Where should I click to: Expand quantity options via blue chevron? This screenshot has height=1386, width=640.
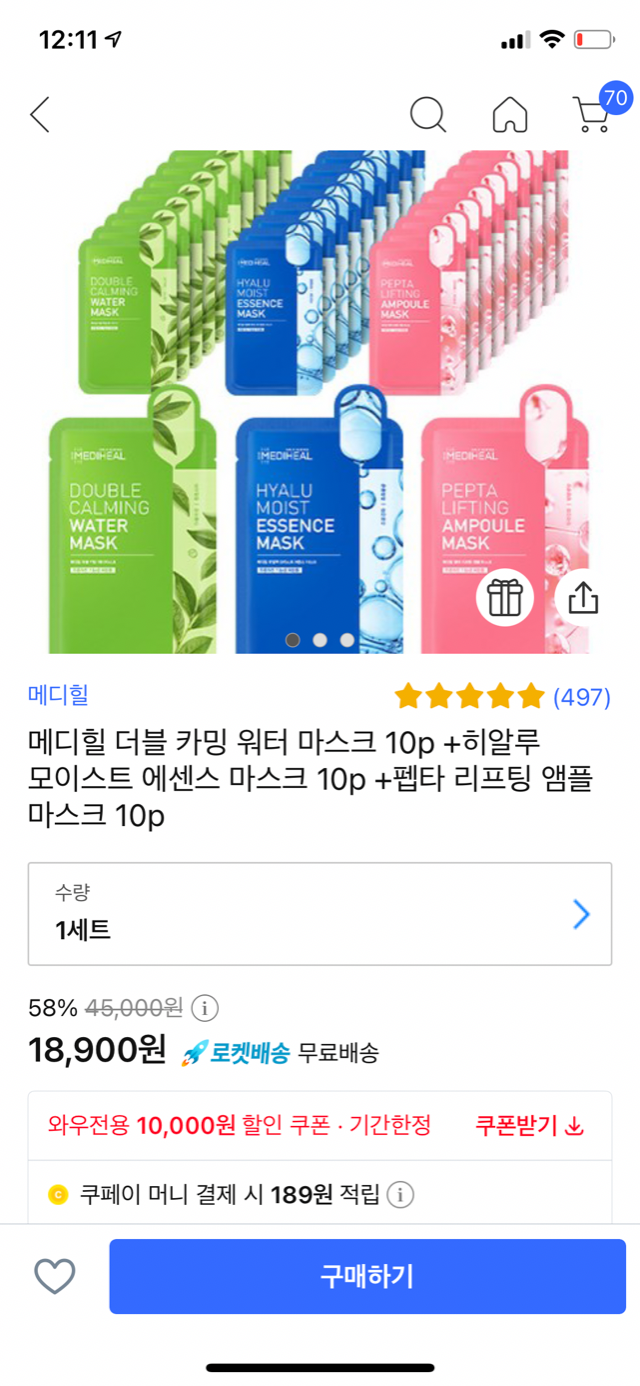[x=582, y=914]
